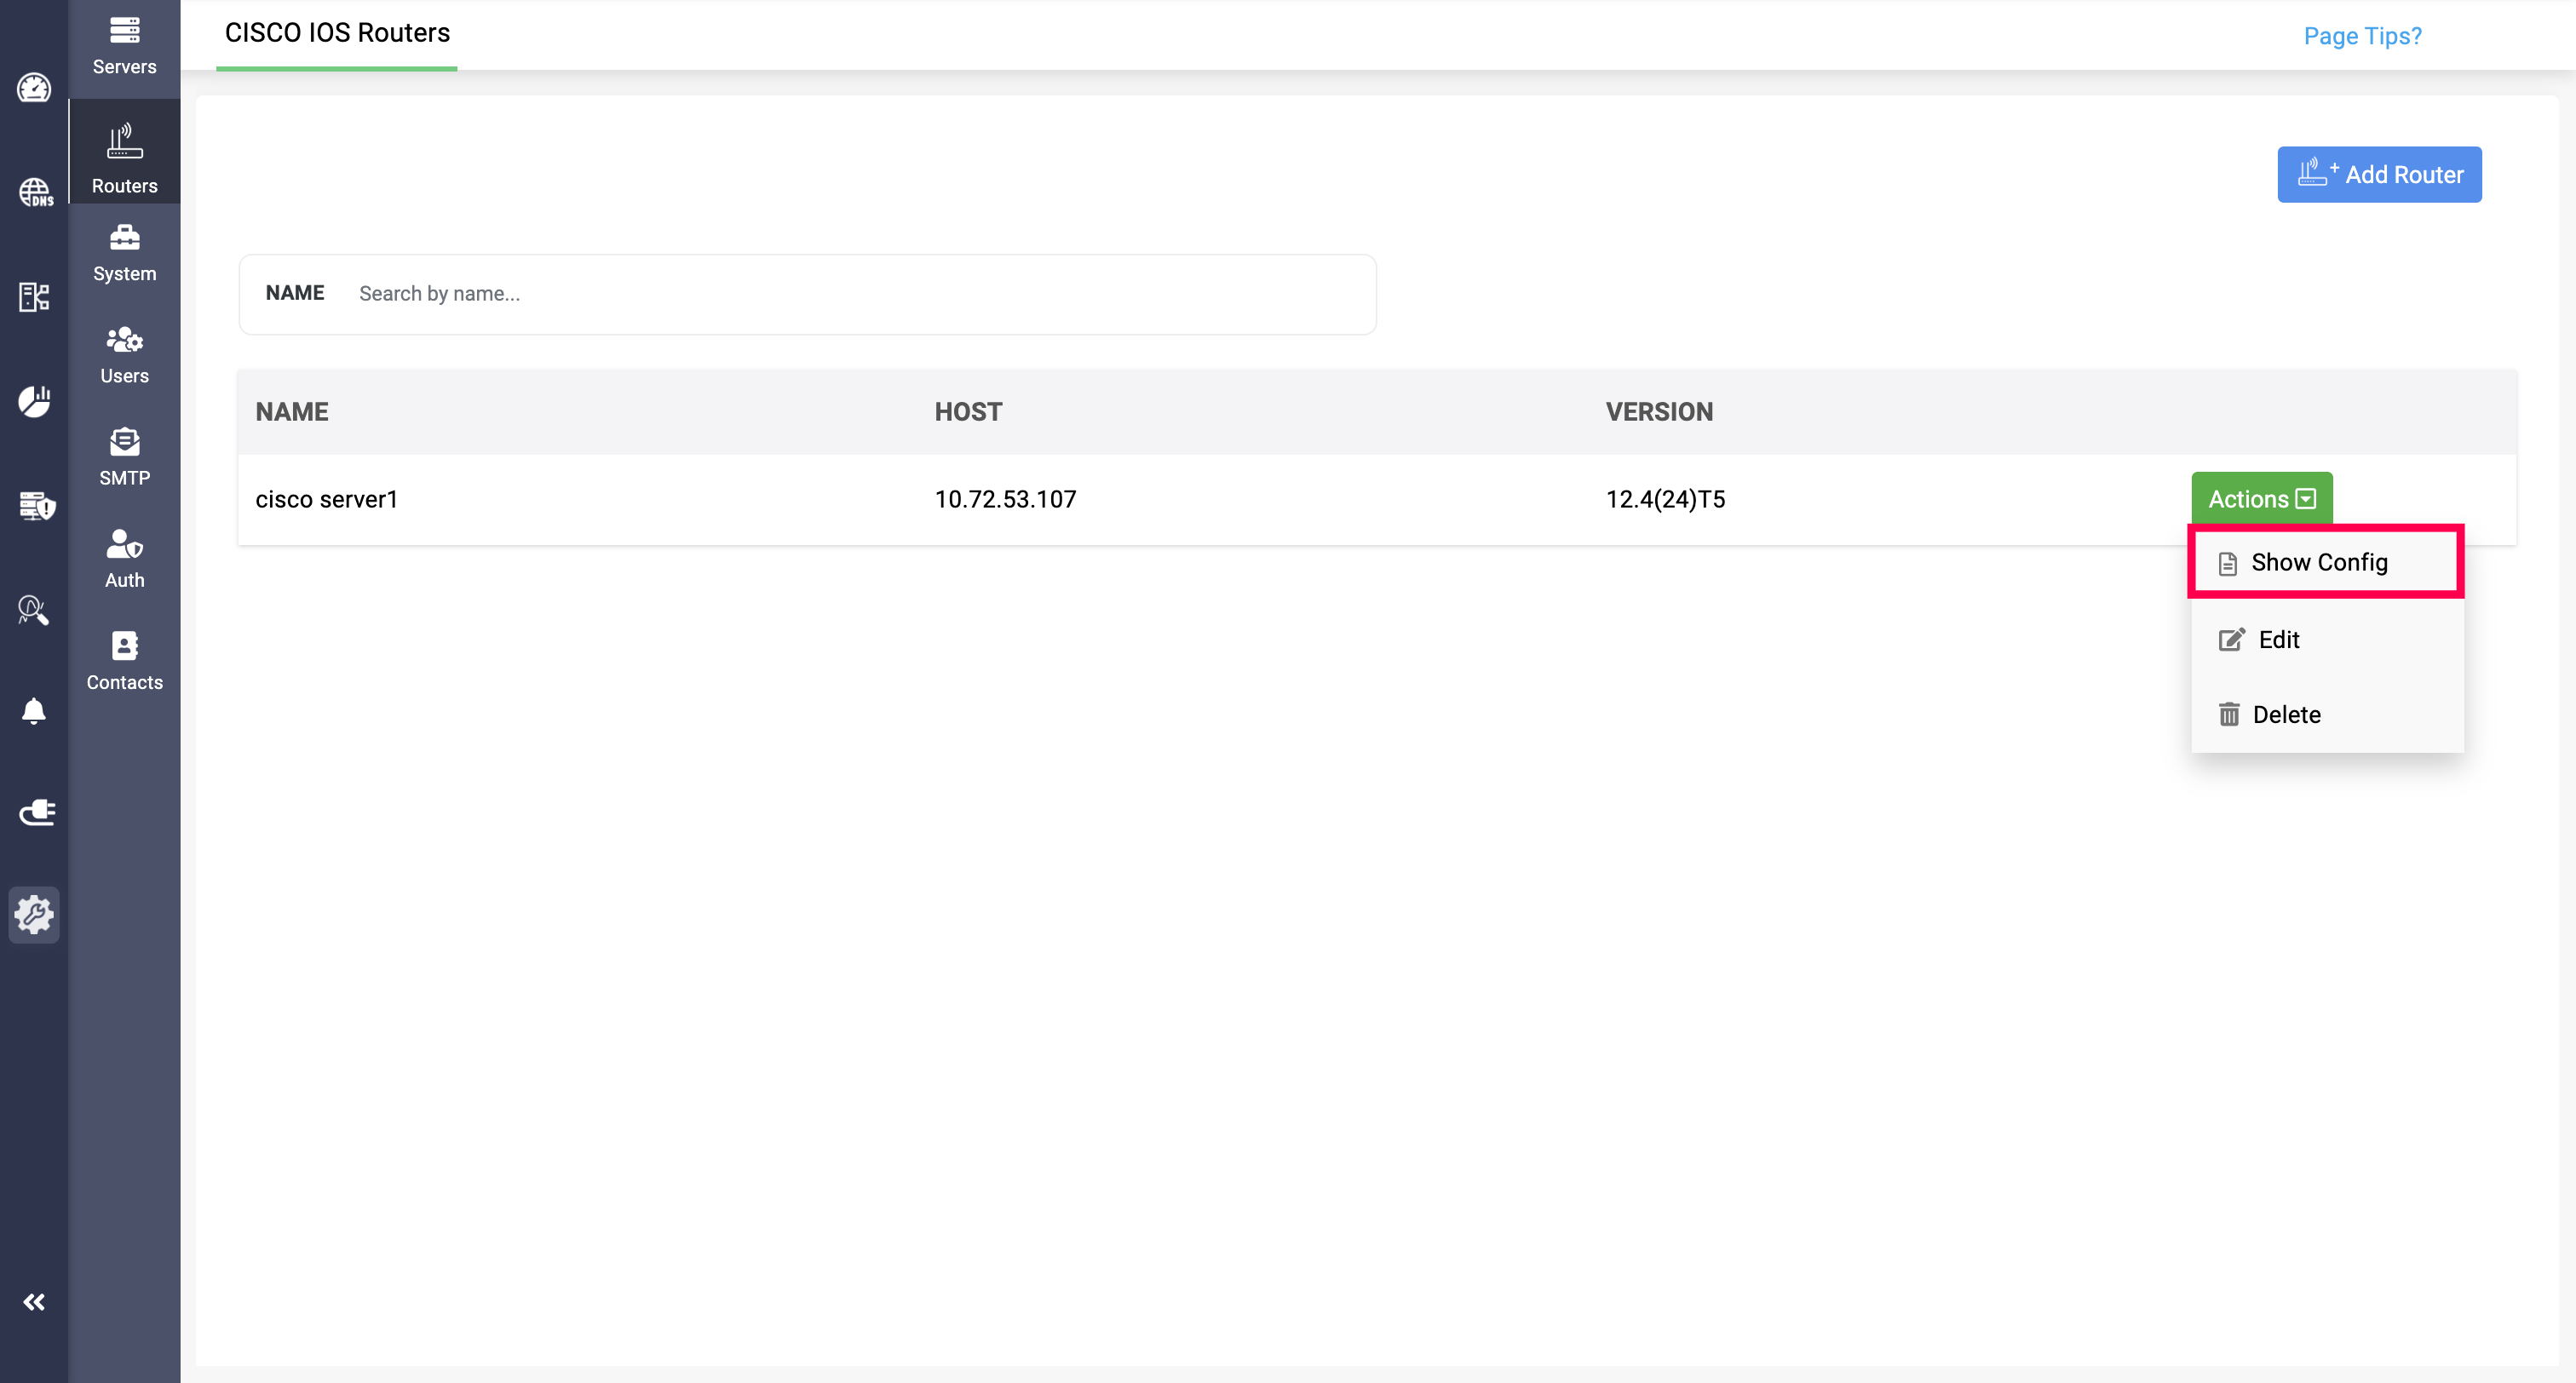This screenshot has width=2576, height=1383.
Task: Open the settings gear icon
Action: pyautogui.click(x=34, y=914)
